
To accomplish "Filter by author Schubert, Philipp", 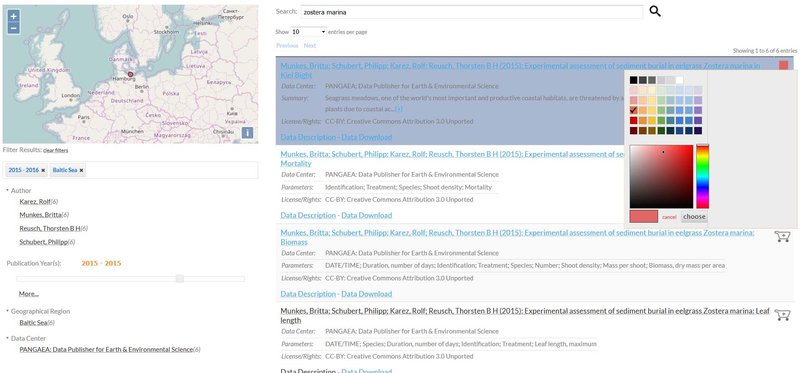I will click(x=43, y=242).
